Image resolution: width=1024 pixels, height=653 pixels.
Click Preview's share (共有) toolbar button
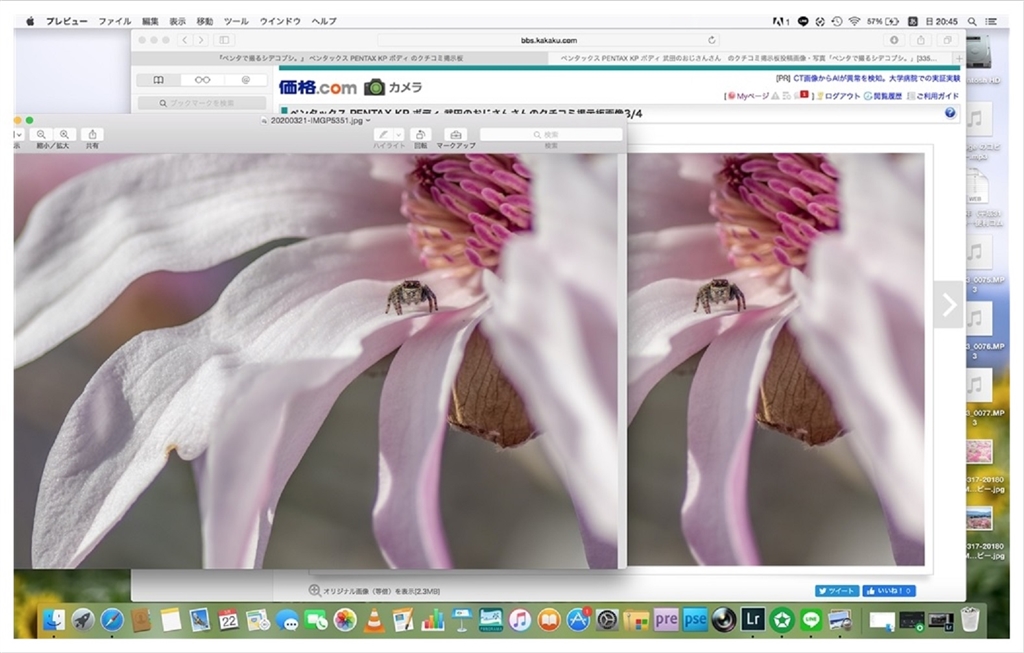(x=92, y=135)
